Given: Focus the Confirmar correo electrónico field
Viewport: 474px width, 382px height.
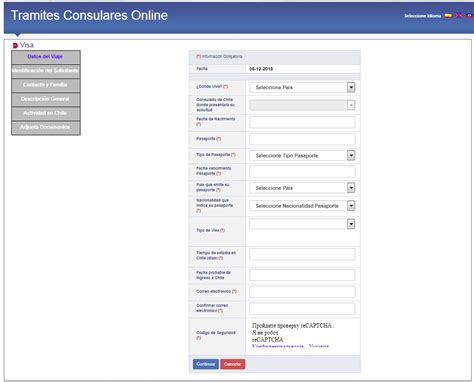Looking at the screenshot, I should point(302,309).
